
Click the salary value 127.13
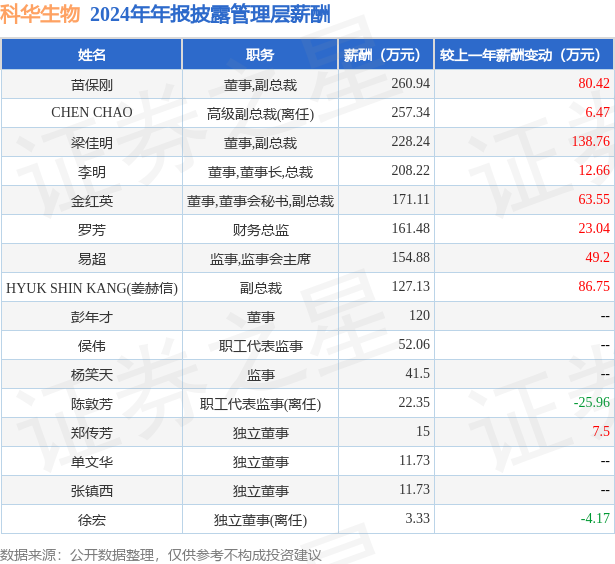point(411,286)
